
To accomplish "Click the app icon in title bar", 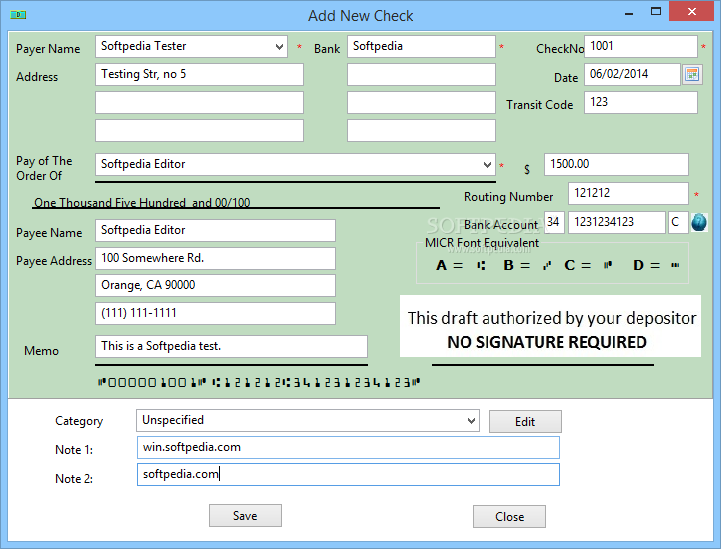I will [18, 15].
